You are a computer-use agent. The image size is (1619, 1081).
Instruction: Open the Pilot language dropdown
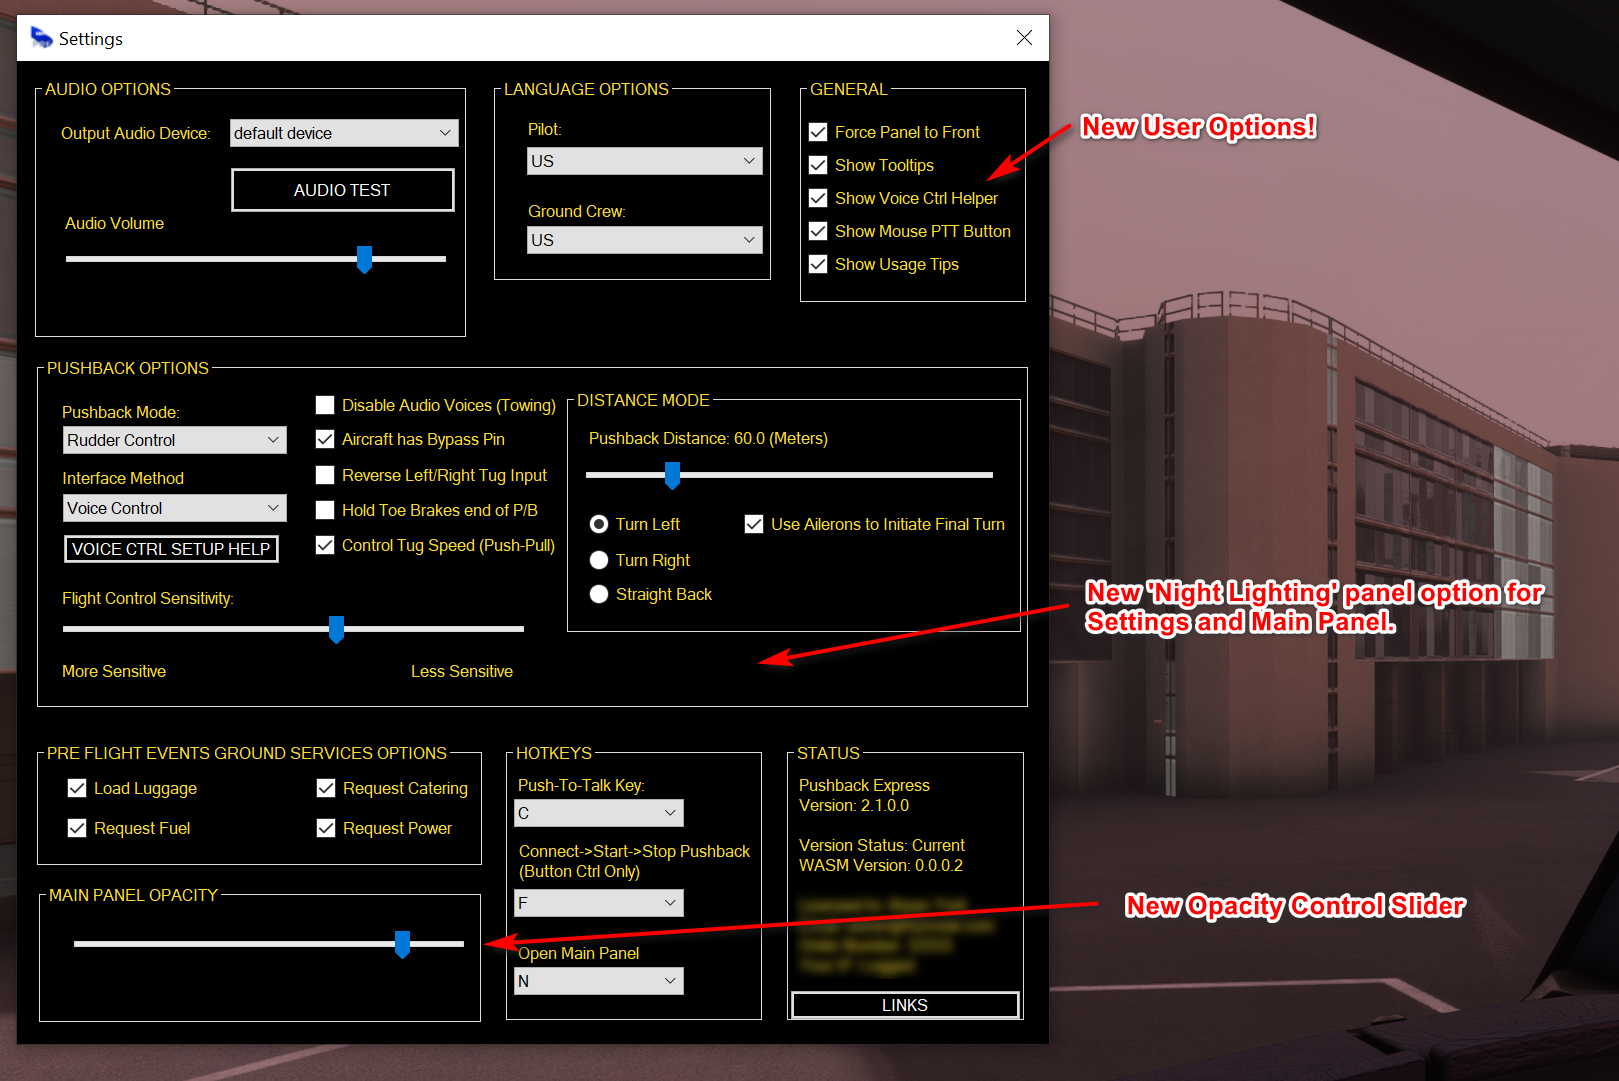click(644, 161)
